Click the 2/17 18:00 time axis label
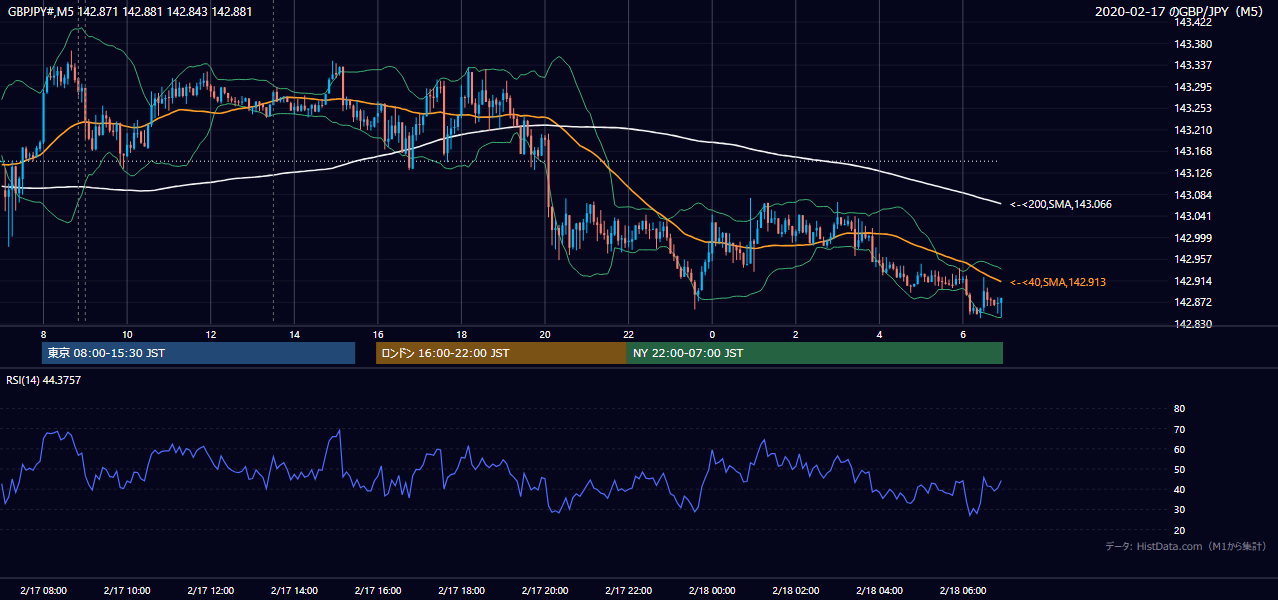The height and width of the screenshot is (600, 1278). (461, 591)
